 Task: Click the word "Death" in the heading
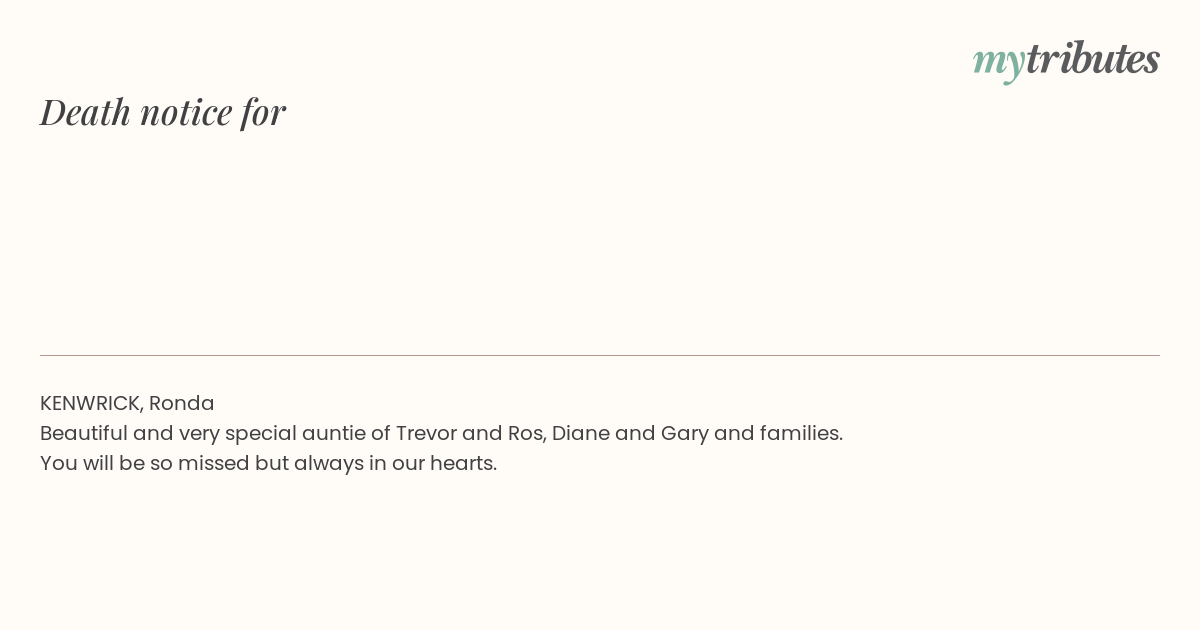point(86,112)
